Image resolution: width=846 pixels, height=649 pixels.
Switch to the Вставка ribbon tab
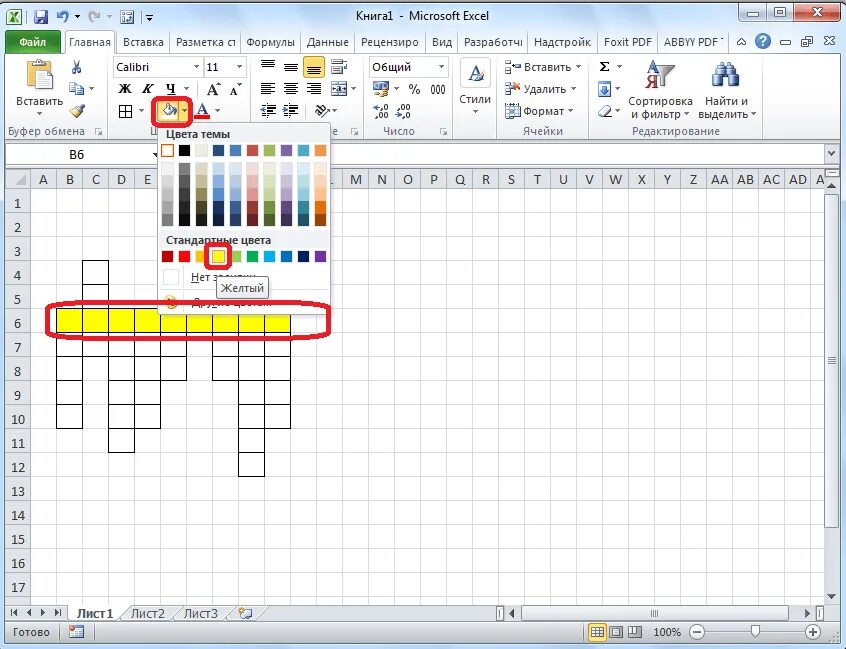pos(143,42)
